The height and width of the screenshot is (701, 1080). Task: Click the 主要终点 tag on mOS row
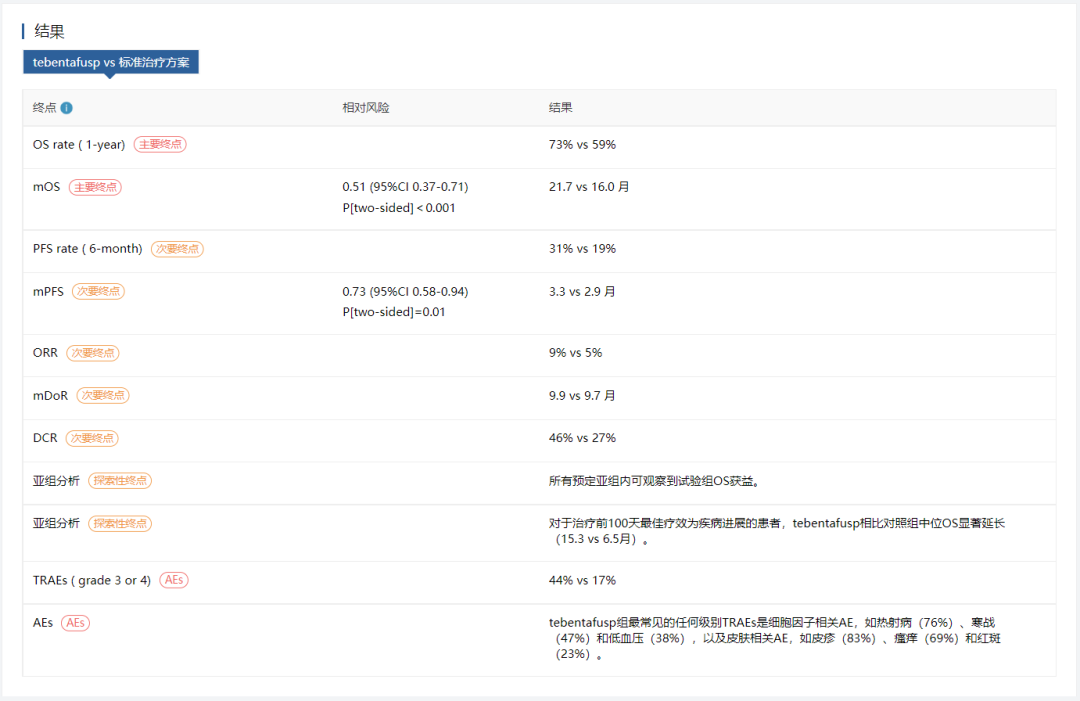95,187
